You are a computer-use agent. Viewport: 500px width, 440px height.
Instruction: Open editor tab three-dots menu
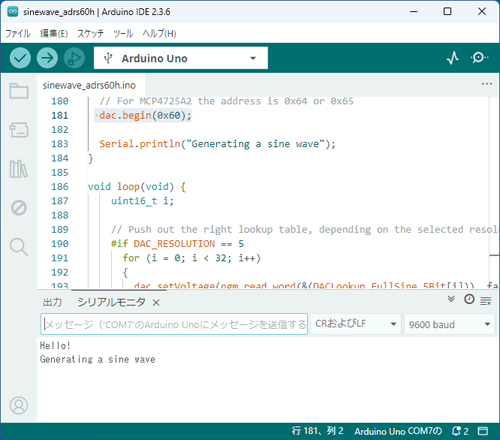(487, 84)
